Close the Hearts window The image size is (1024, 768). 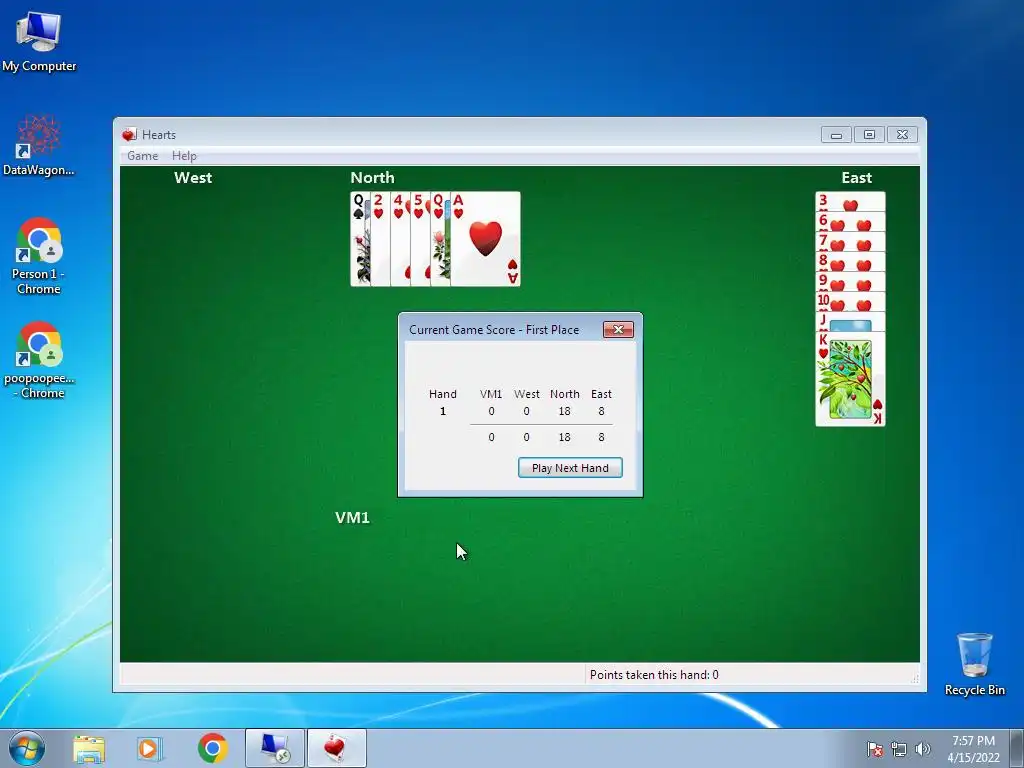click(x=903, y=135)
